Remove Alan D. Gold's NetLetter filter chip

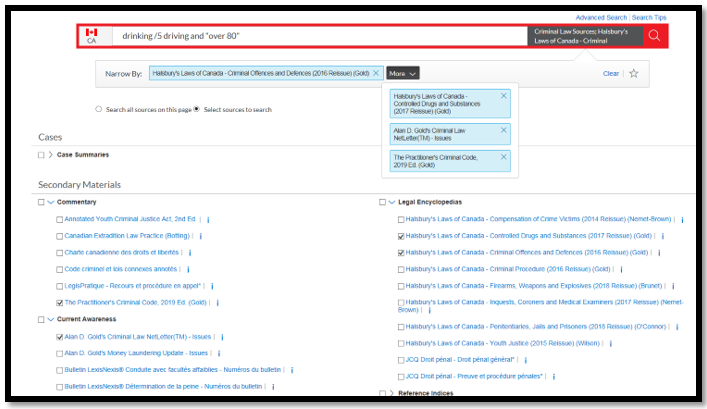(503, 129)
